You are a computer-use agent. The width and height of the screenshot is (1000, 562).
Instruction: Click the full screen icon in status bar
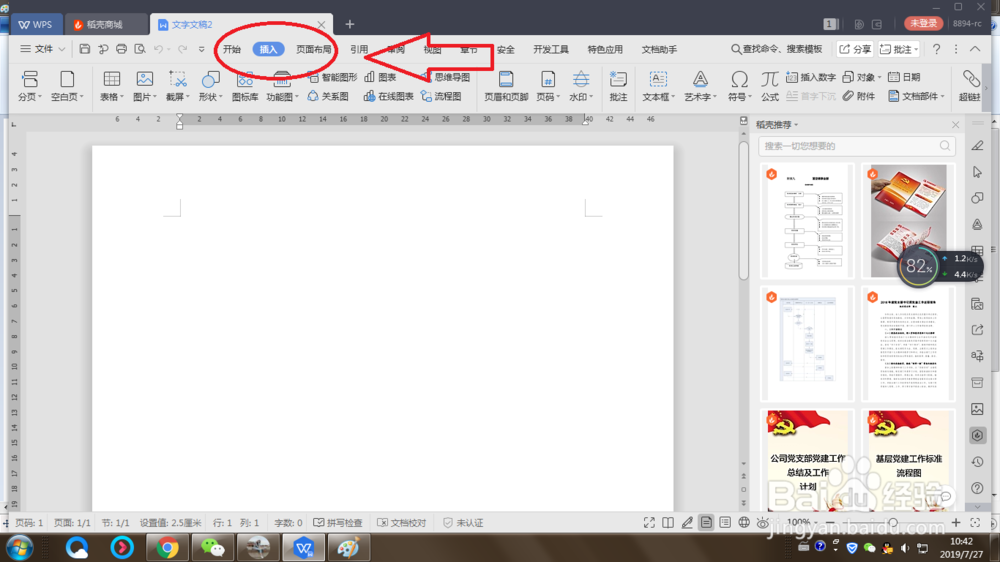649,522
